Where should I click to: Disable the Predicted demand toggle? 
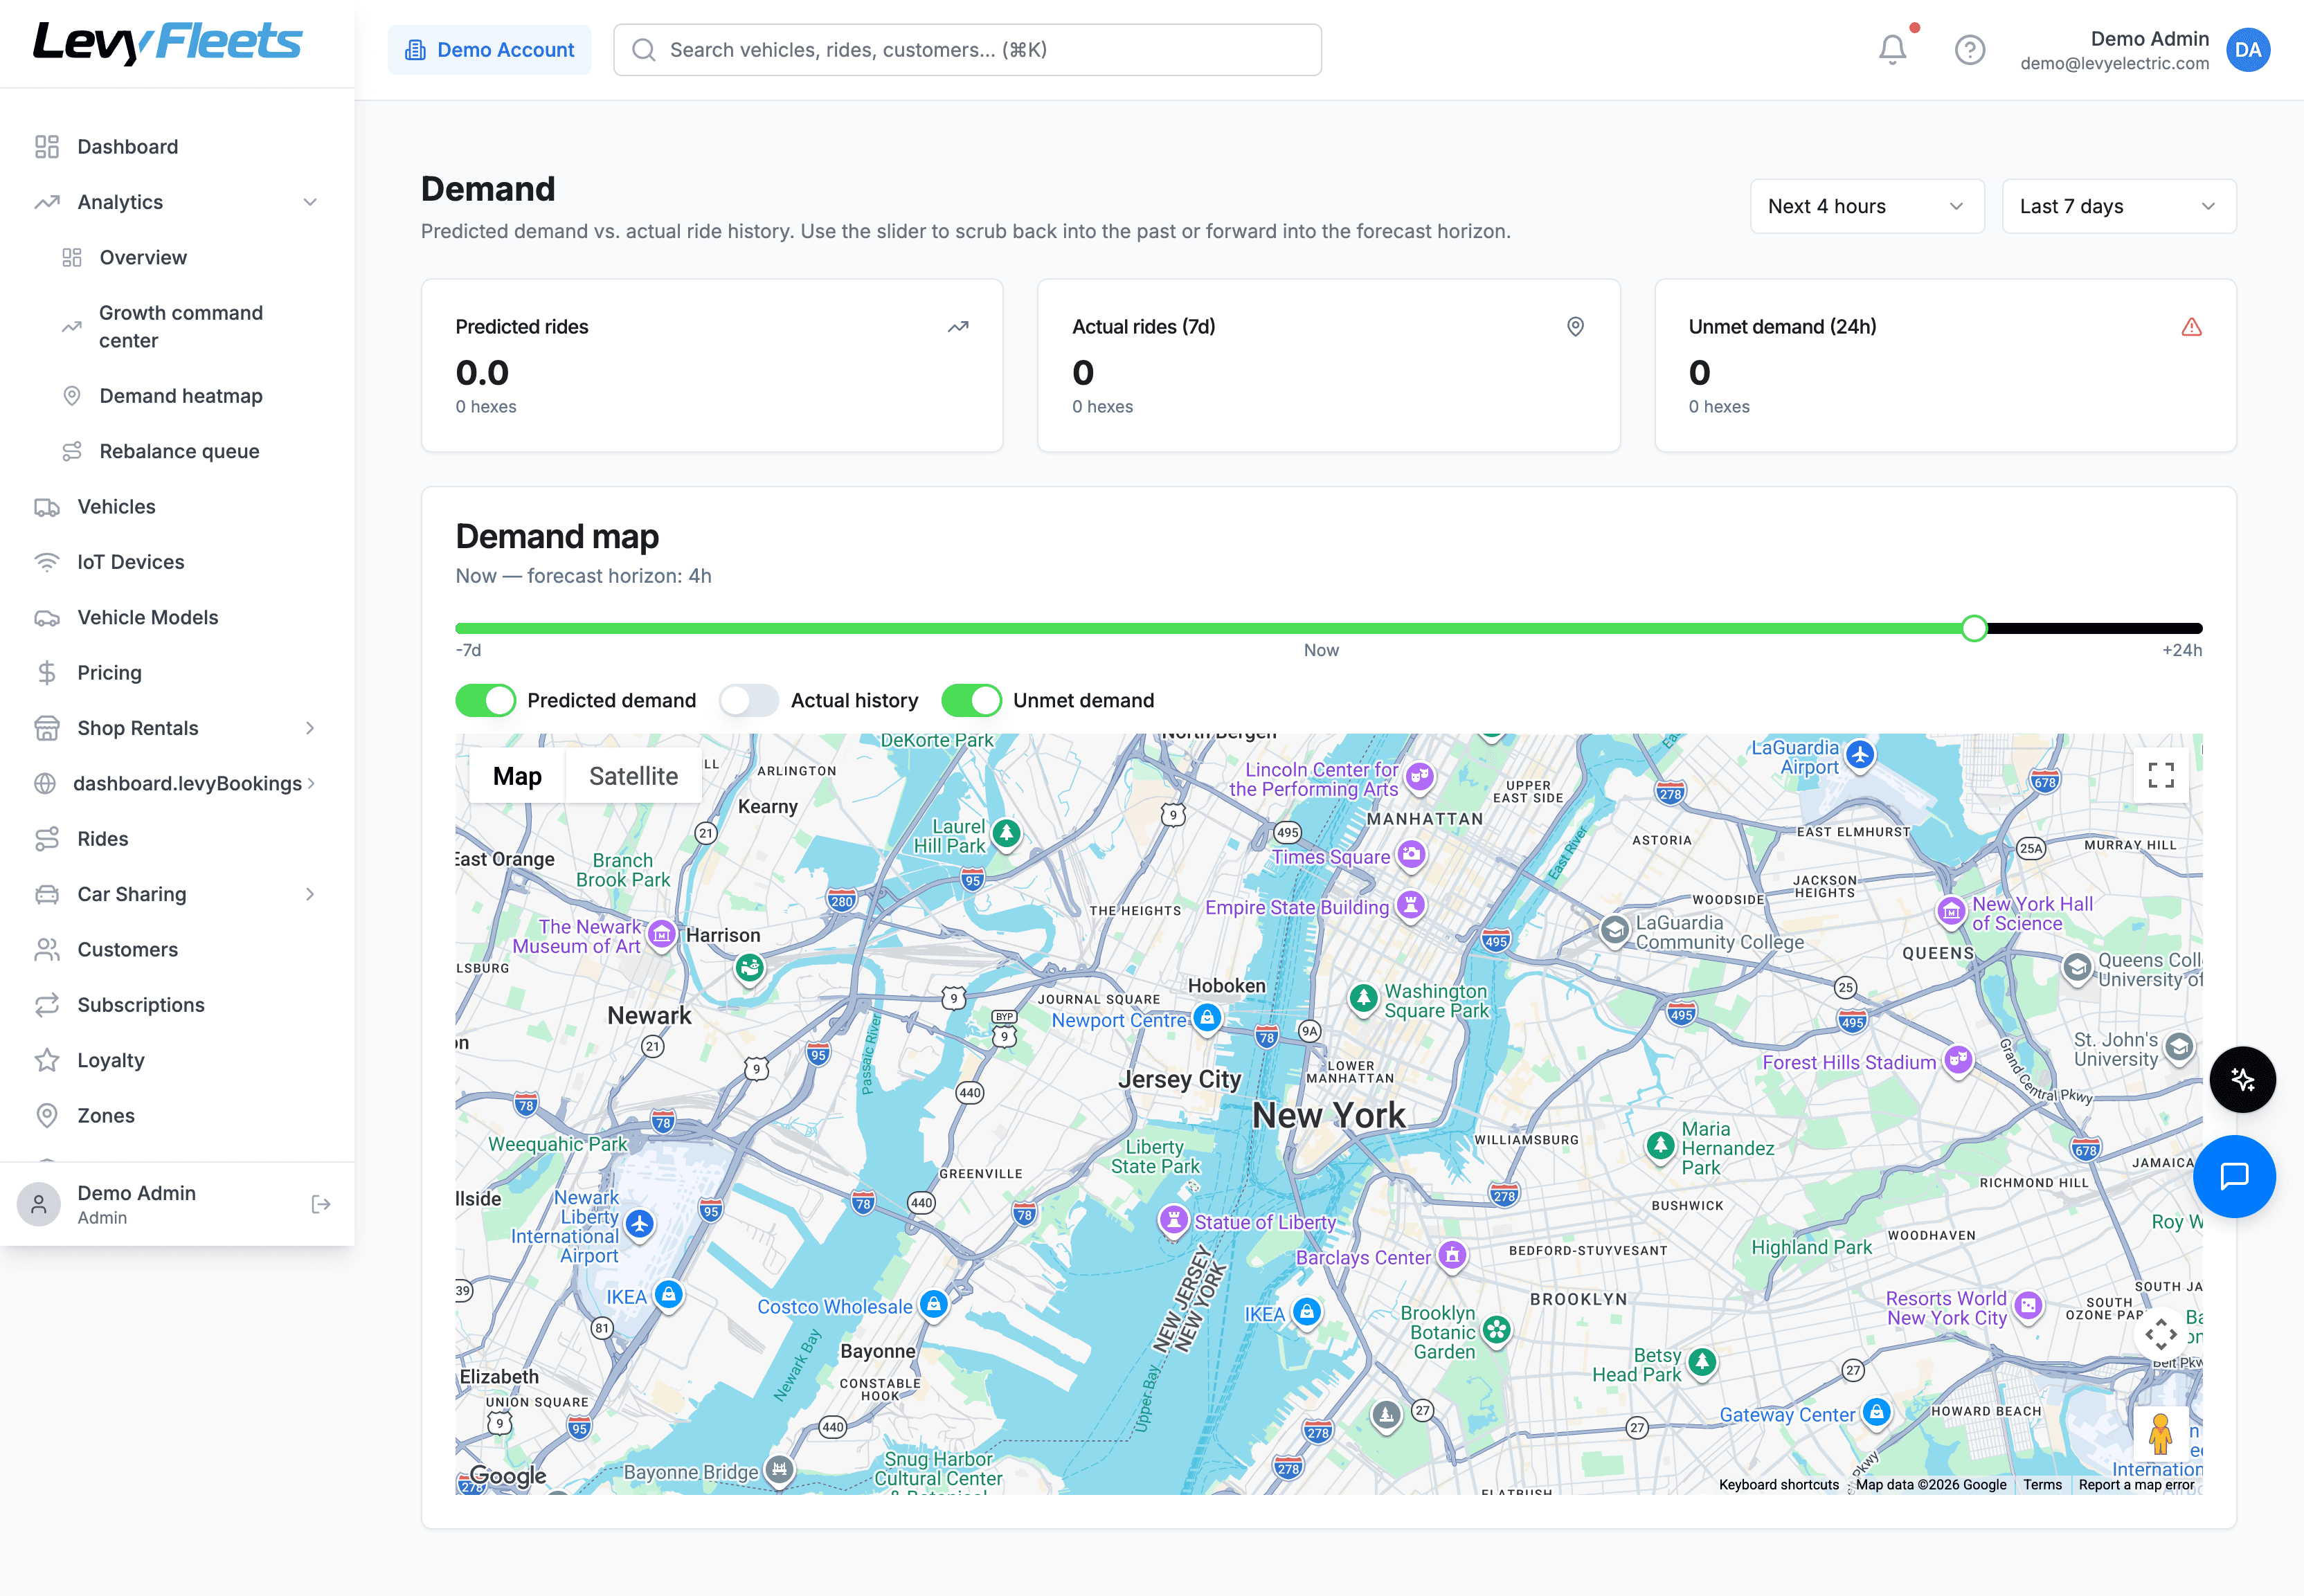click(486, 700)
